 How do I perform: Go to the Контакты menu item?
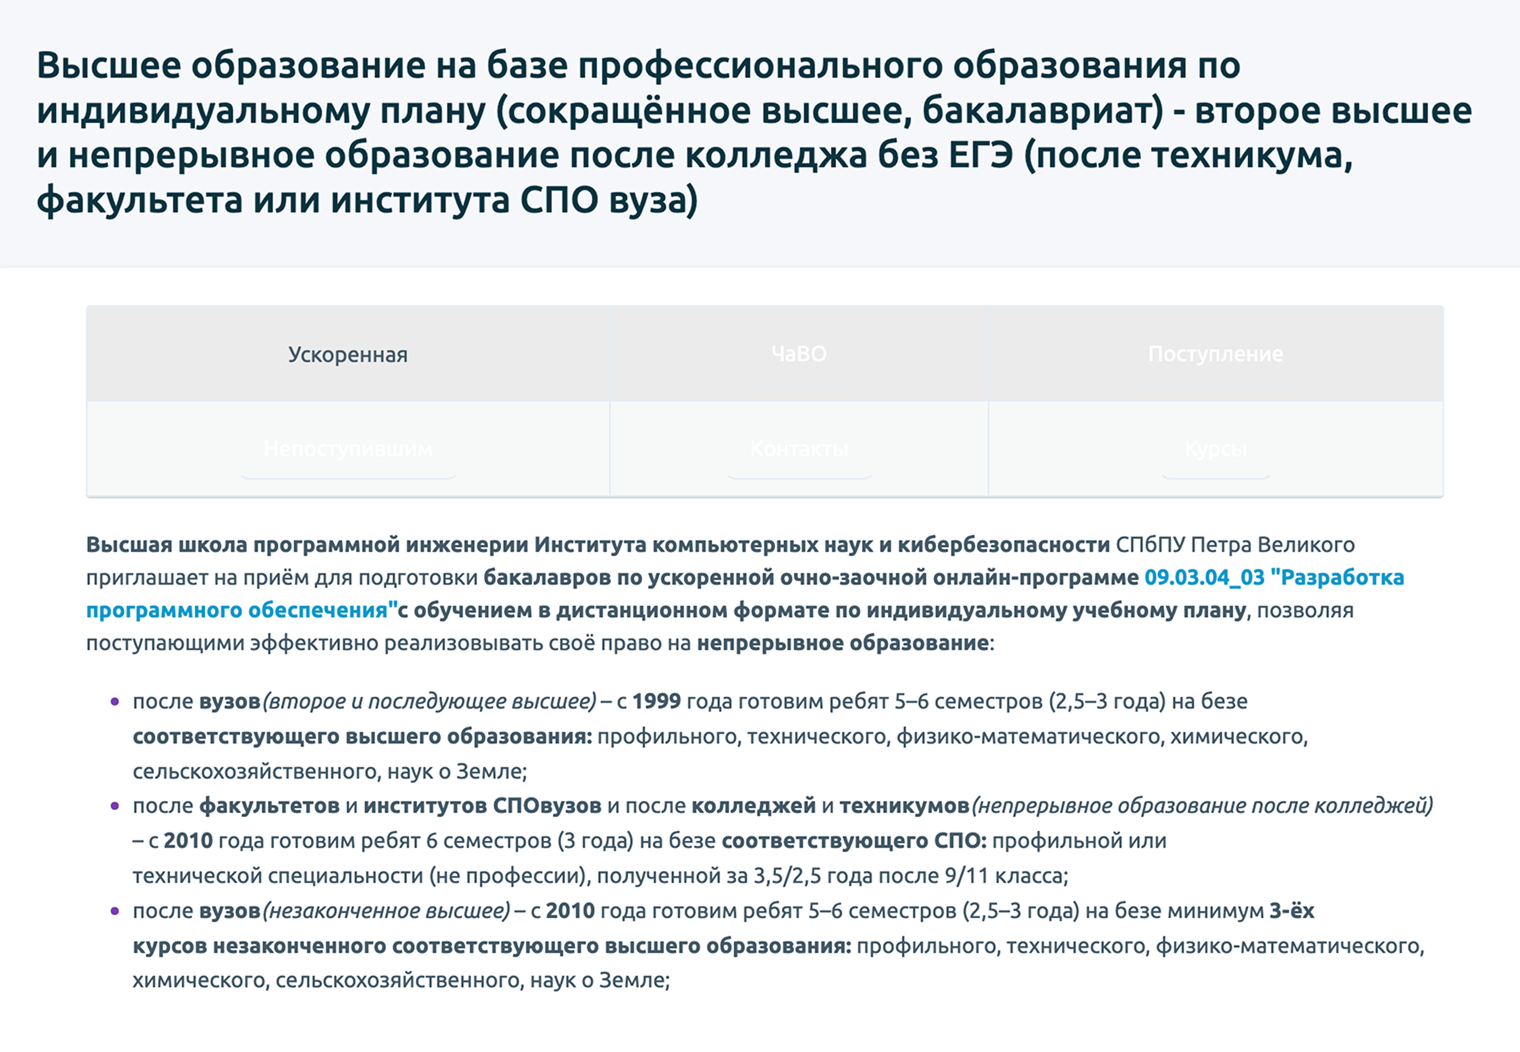[799, 449]
